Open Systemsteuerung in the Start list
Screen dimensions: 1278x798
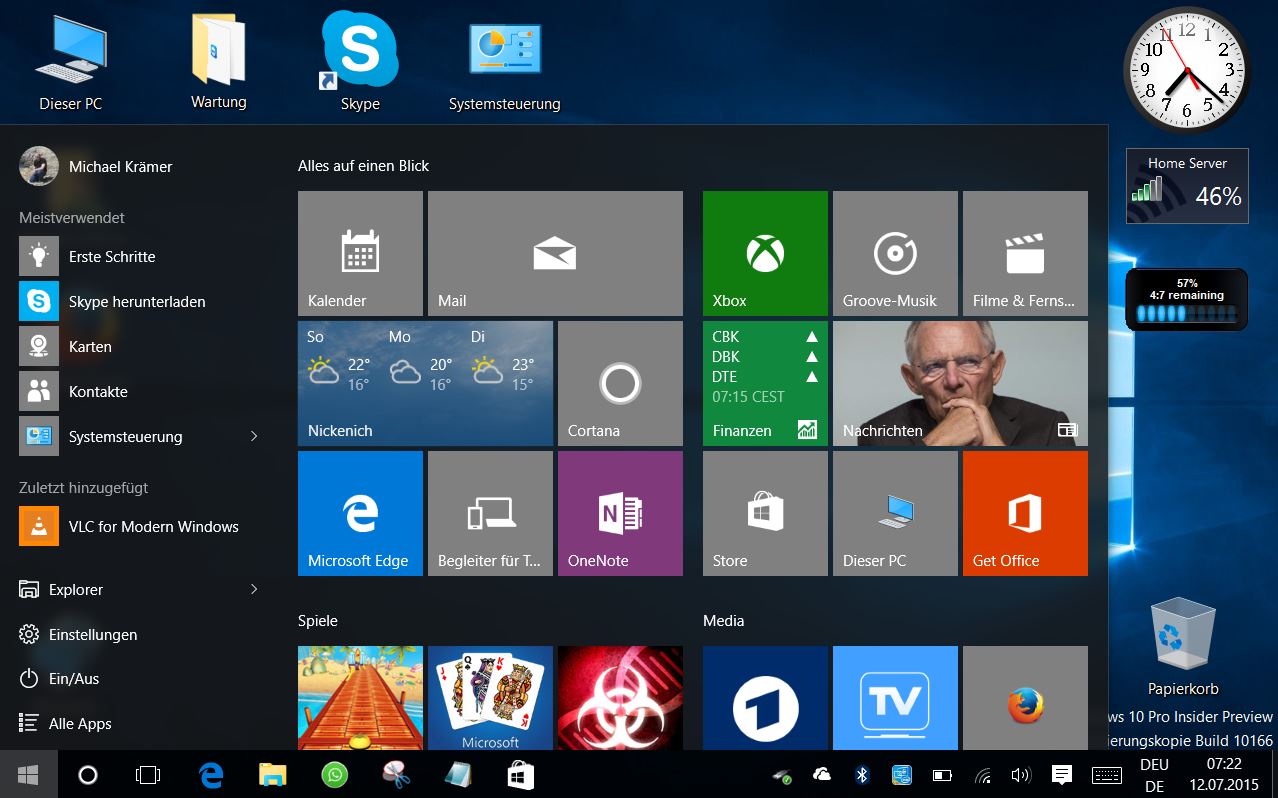pyautogui.click(x=126, y=436)
